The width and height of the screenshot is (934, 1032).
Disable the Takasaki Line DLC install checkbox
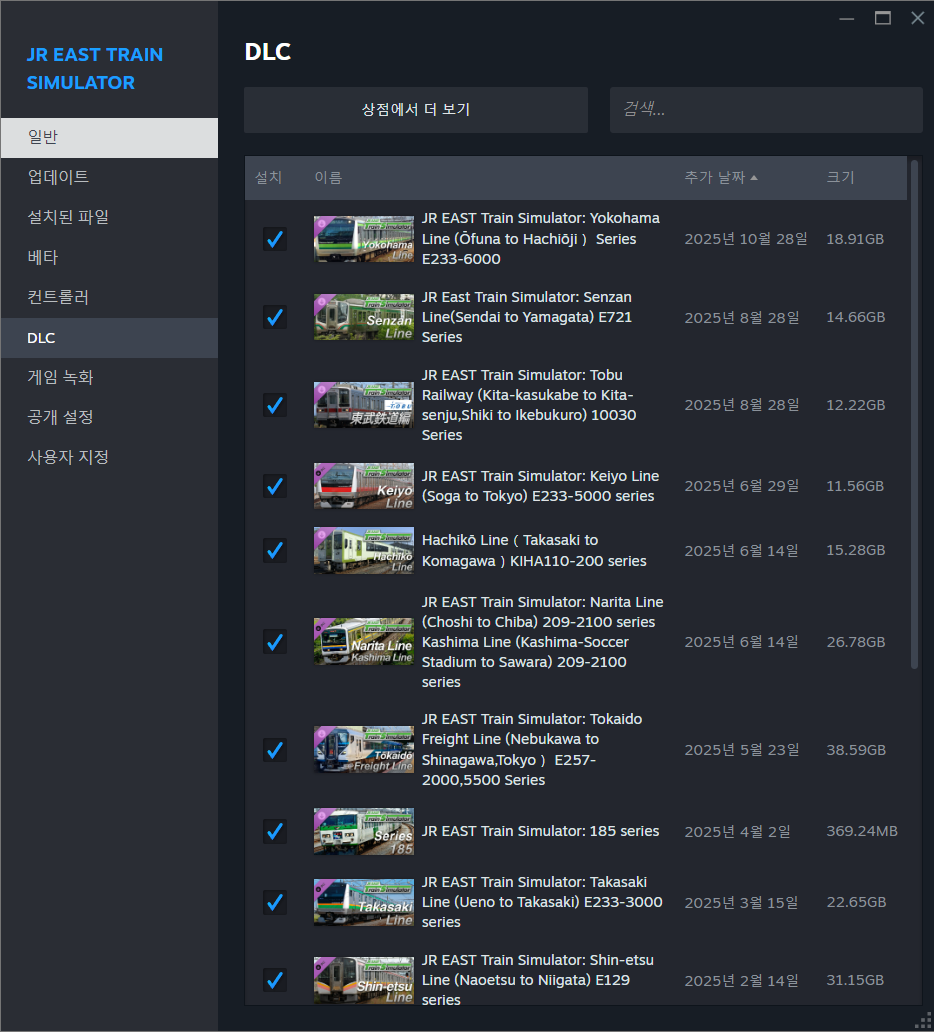click(x=274, y=902)
